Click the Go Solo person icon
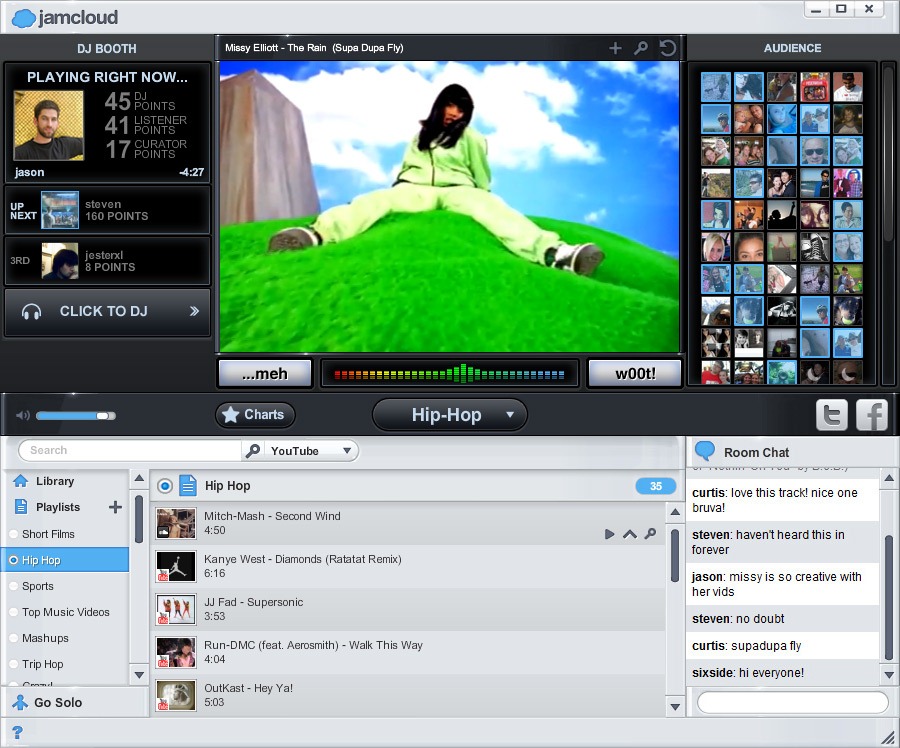The height and width of the screenshot is (748, 900). click(x=20, y=702)
